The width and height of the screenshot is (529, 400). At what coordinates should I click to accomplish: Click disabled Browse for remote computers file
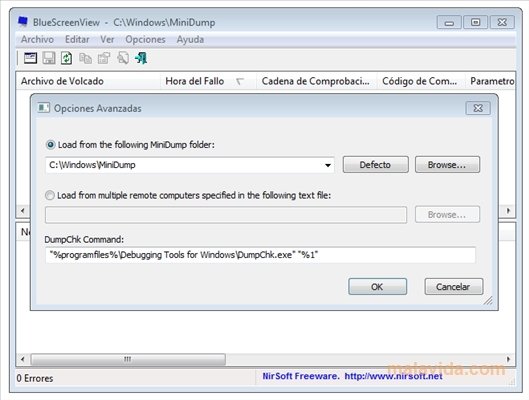pos(447,215)
